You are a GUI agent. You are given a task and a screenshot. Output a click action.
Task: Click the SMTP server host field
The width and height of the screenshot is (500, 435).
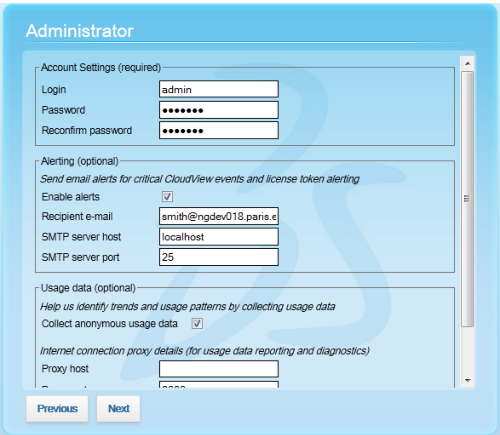tap(219, 237)
